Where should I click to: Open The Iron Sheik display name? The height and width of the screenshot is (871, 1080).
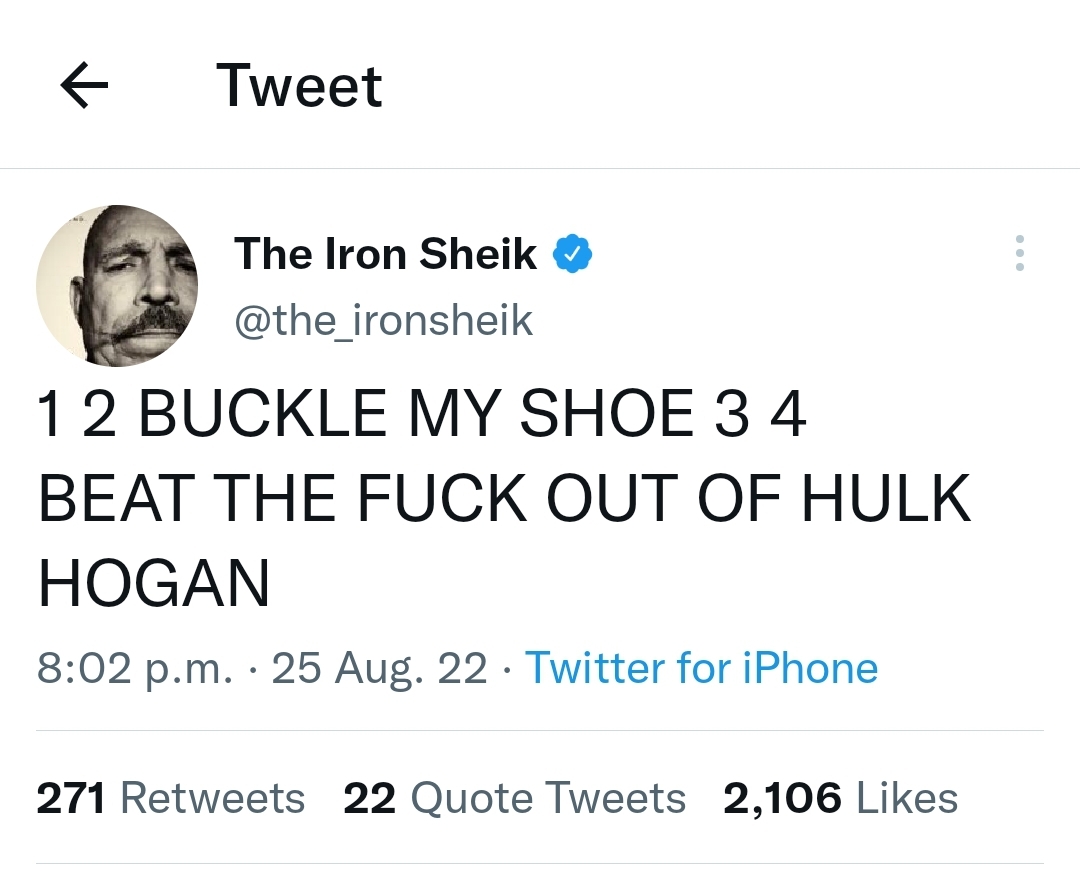coord(385,254)
